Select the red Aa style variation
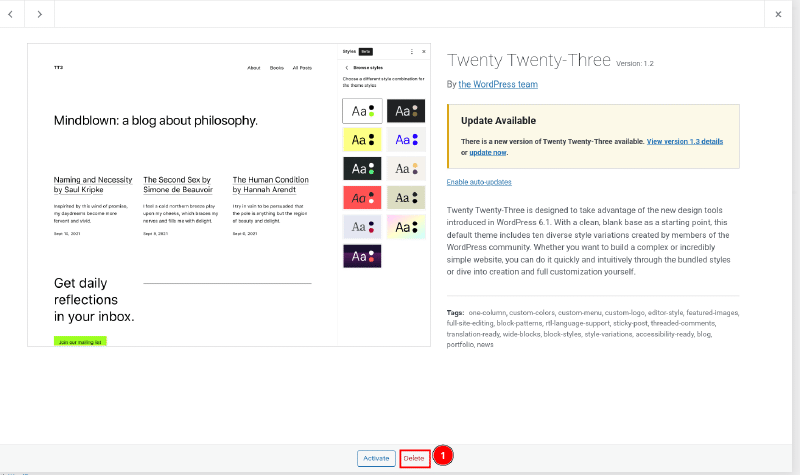The image size is (800, 475). coord(362,198)
